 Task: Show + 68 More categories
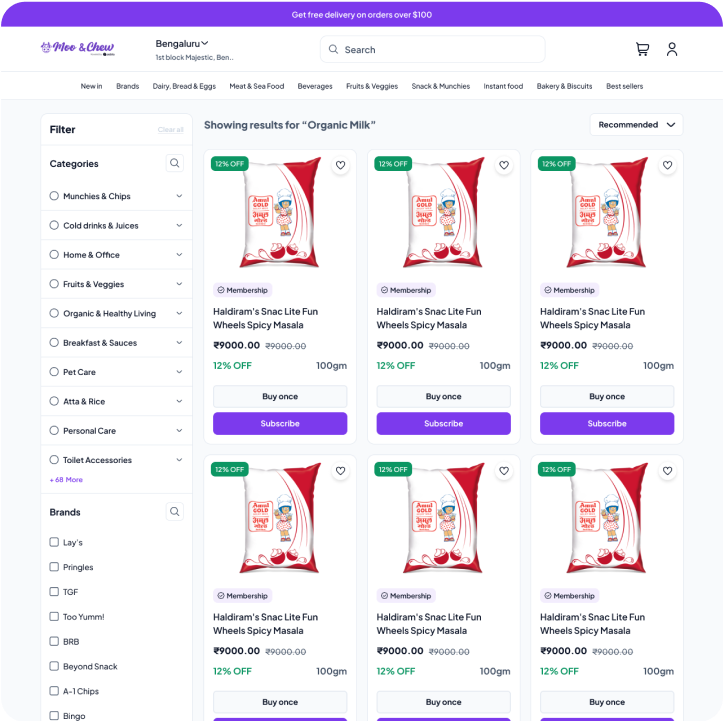point(66,479)
